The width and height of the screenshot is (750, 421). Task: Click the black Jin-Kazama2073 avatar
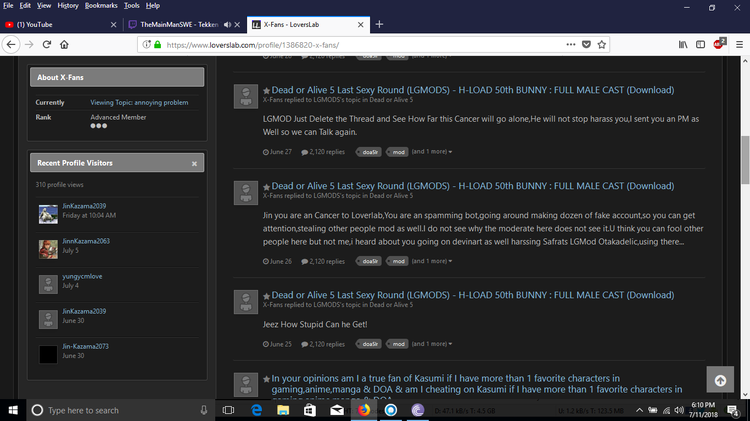48,354
